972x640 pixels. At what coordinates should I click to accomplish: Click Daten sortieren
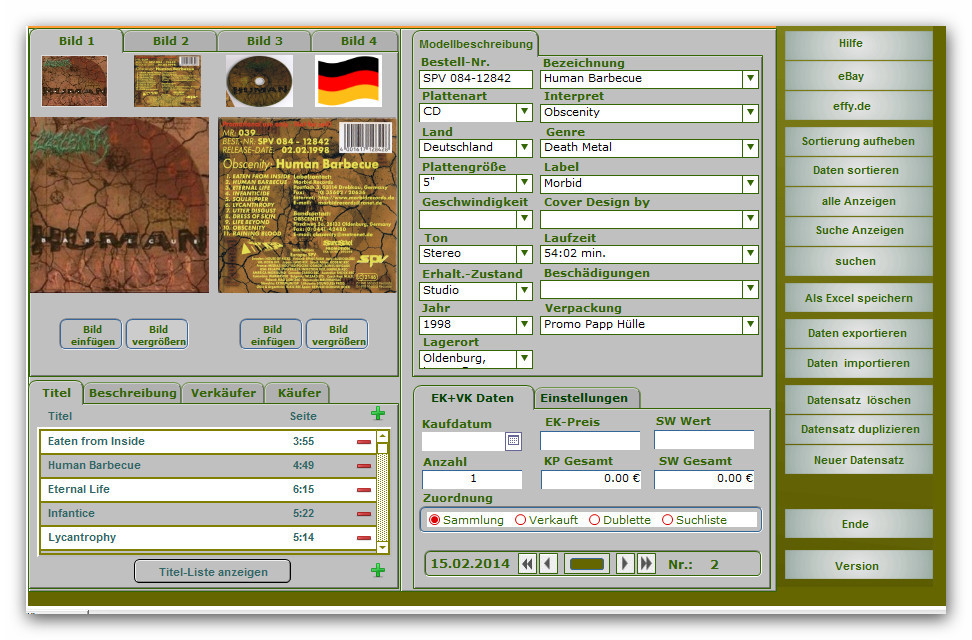(859, 171)
